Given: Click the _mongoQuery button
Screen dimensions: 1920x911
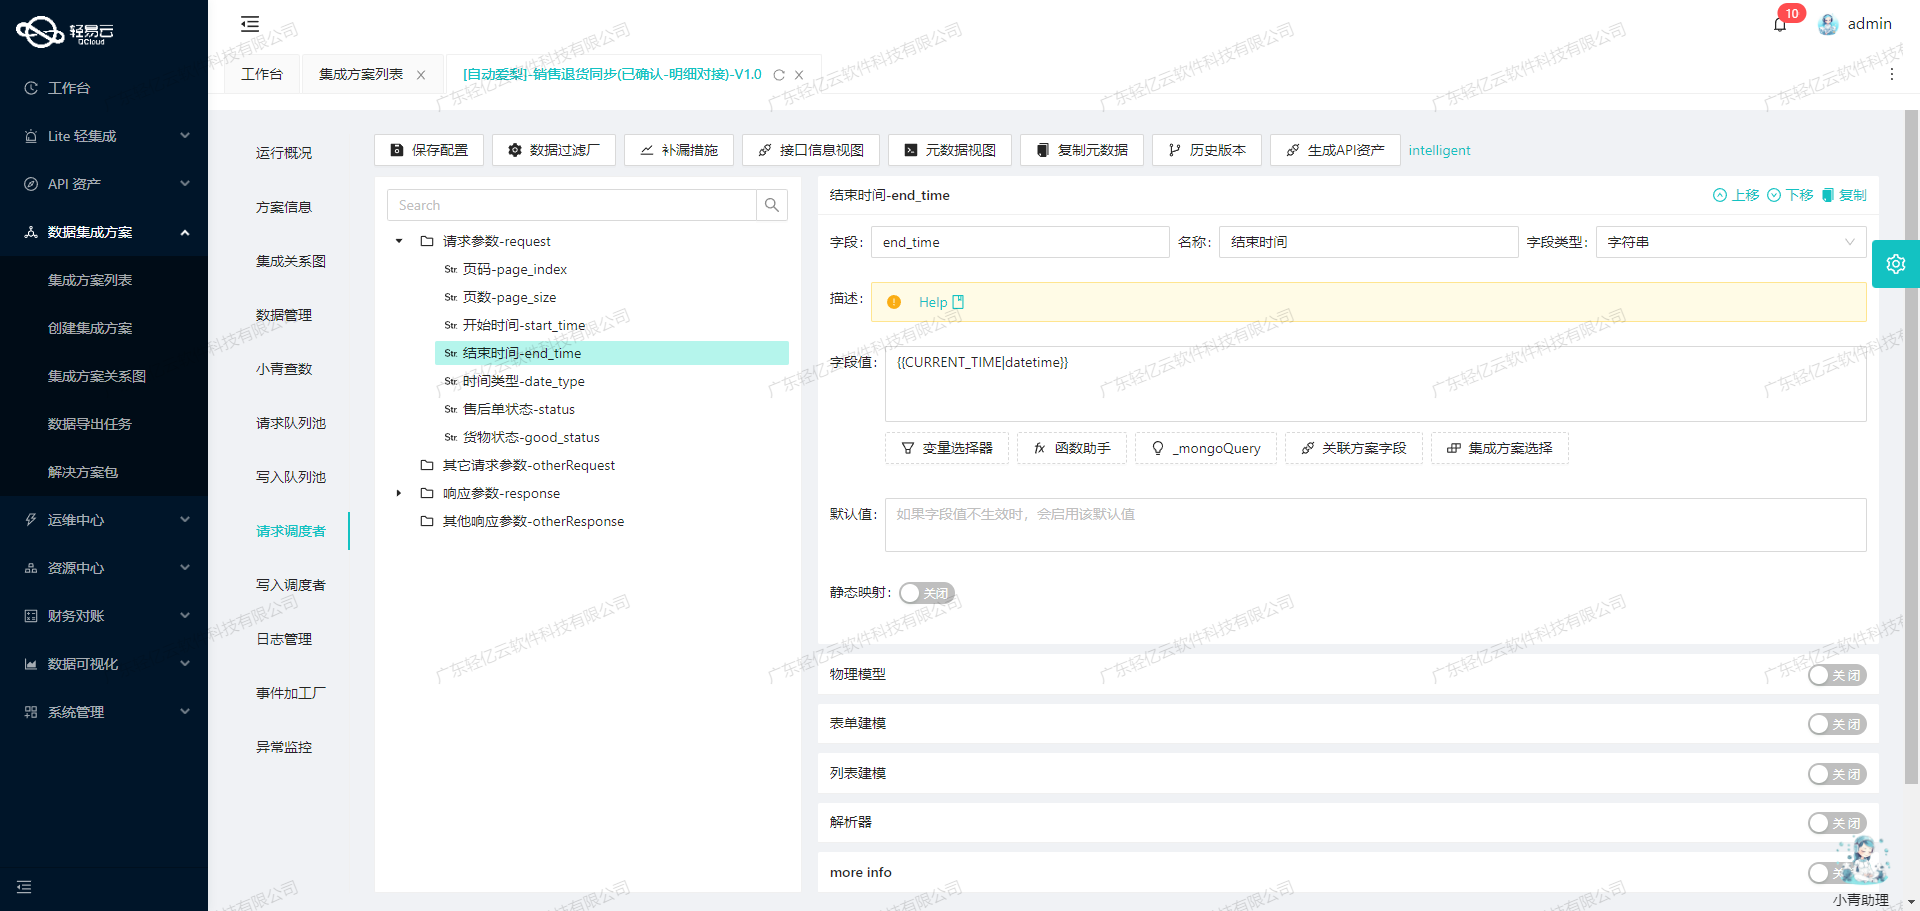Looking at the screenshot, I should [1206, 448].
